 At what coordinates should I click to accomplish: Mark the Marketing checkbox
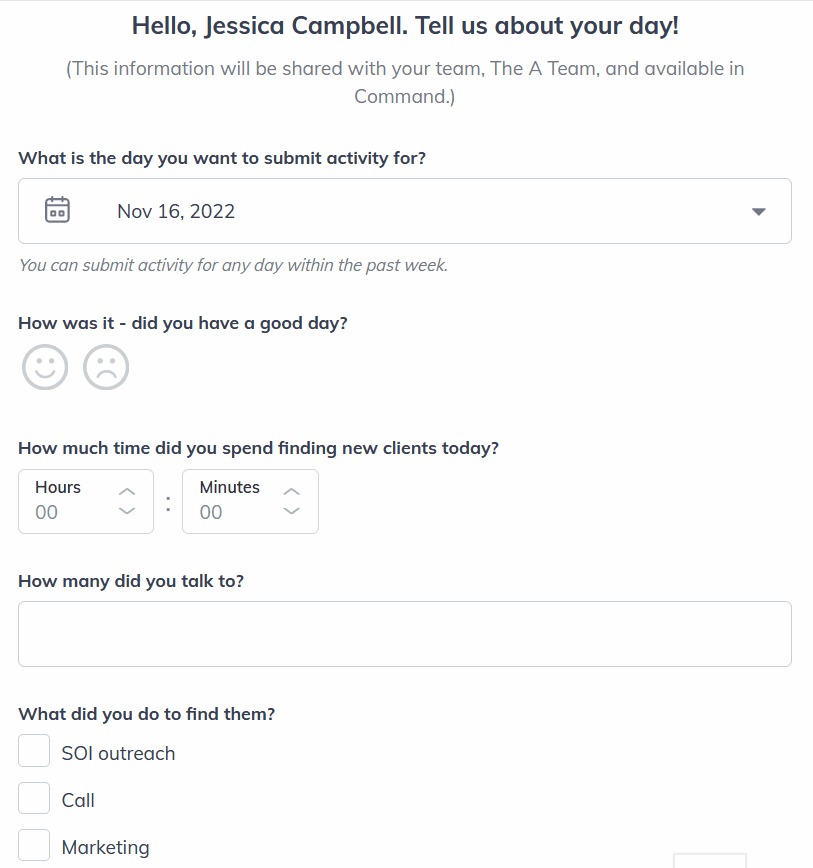(33, 844)
